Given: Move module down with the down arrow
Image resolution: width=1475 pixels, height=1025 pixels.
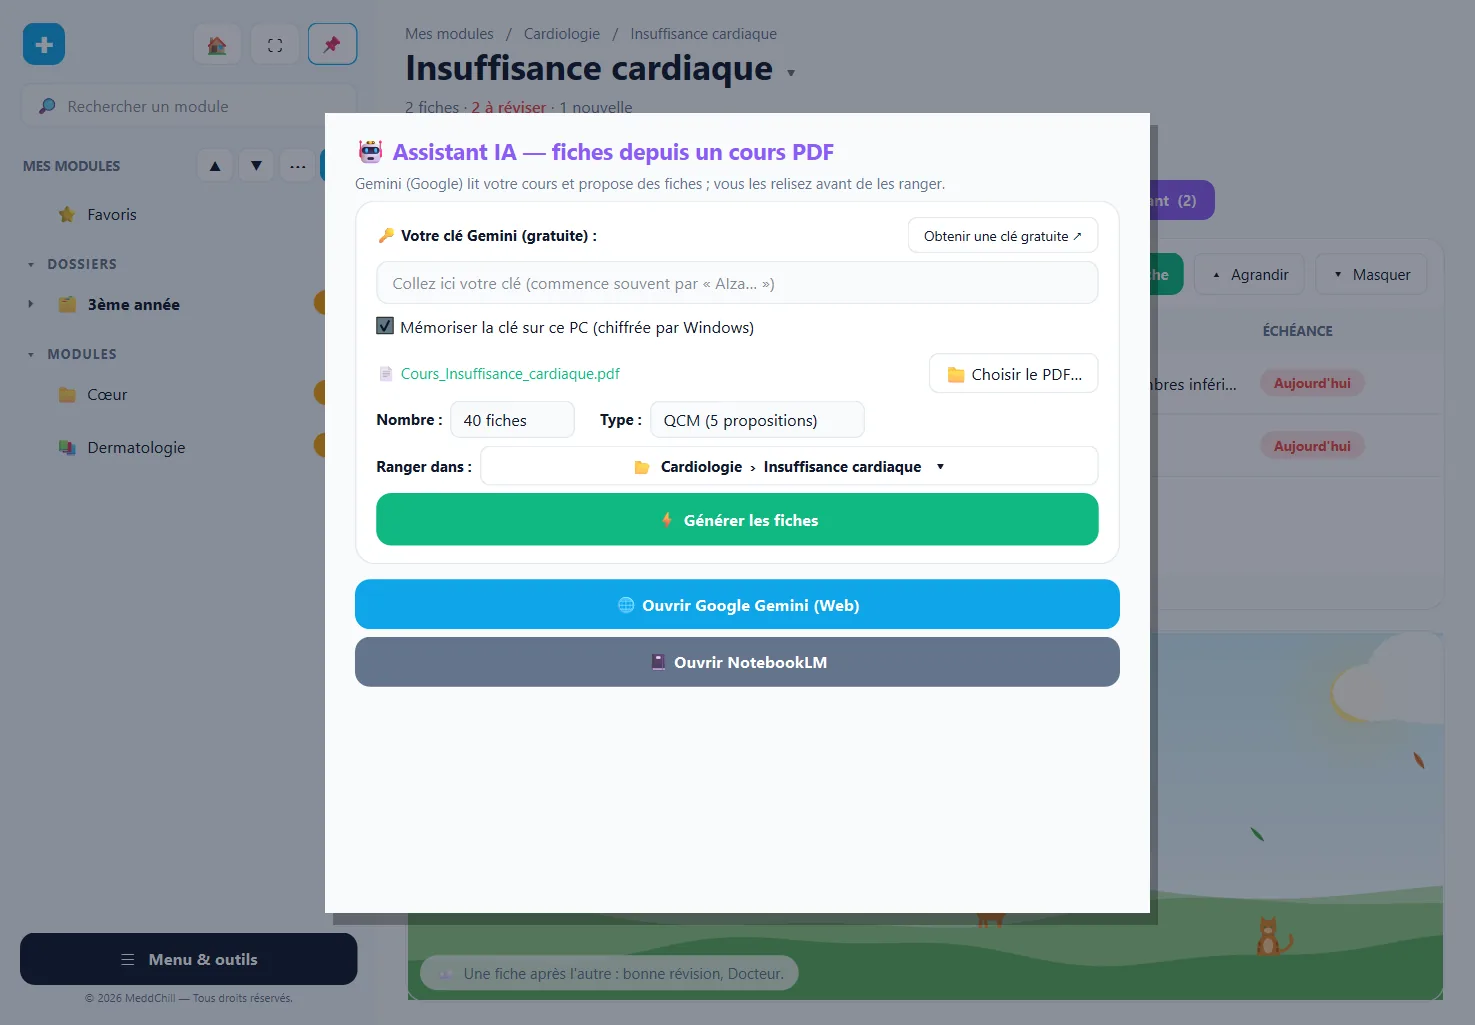Looking at the screenshot, I should (257, 166).
